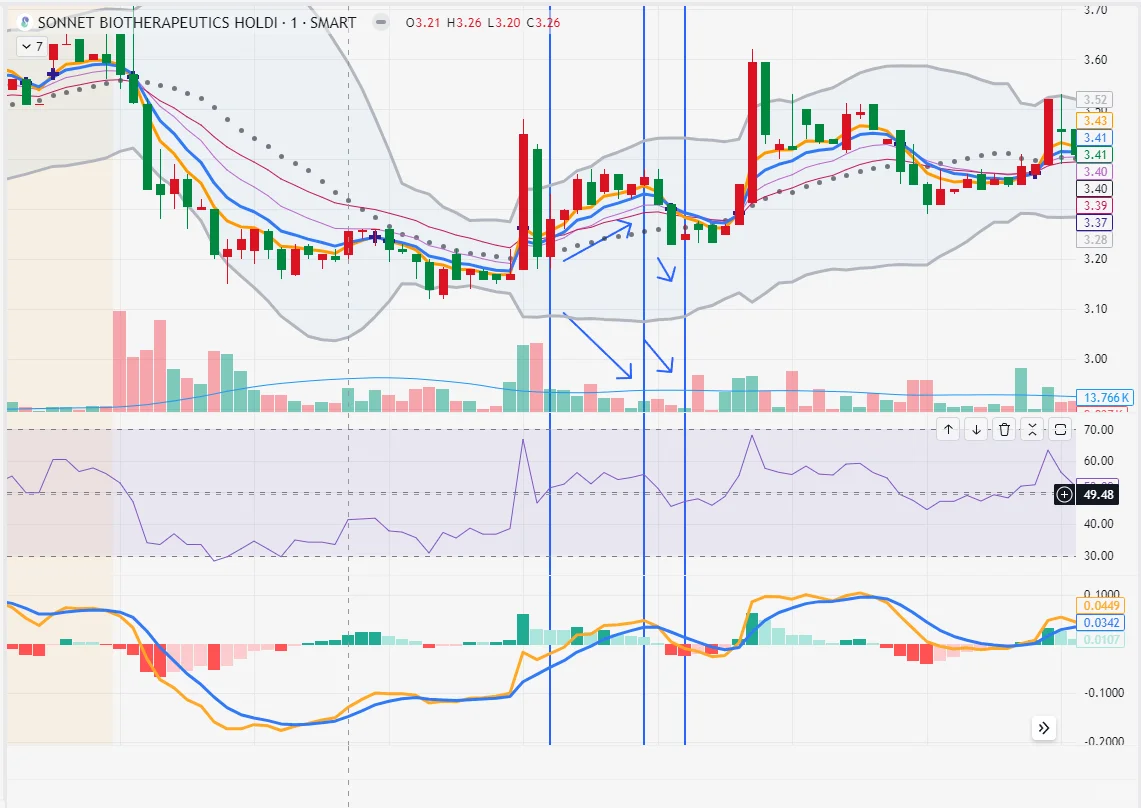Select the blue 3.41 price label
Image resolution: width=1141 pixels, height=808 pixels.
coord(1094,138)
